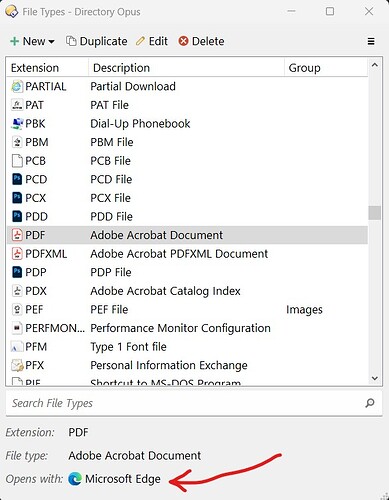Click the Directory Opus title bar icon
The height and width of the screenshot is (500, 389).
[x=11, y=12]
